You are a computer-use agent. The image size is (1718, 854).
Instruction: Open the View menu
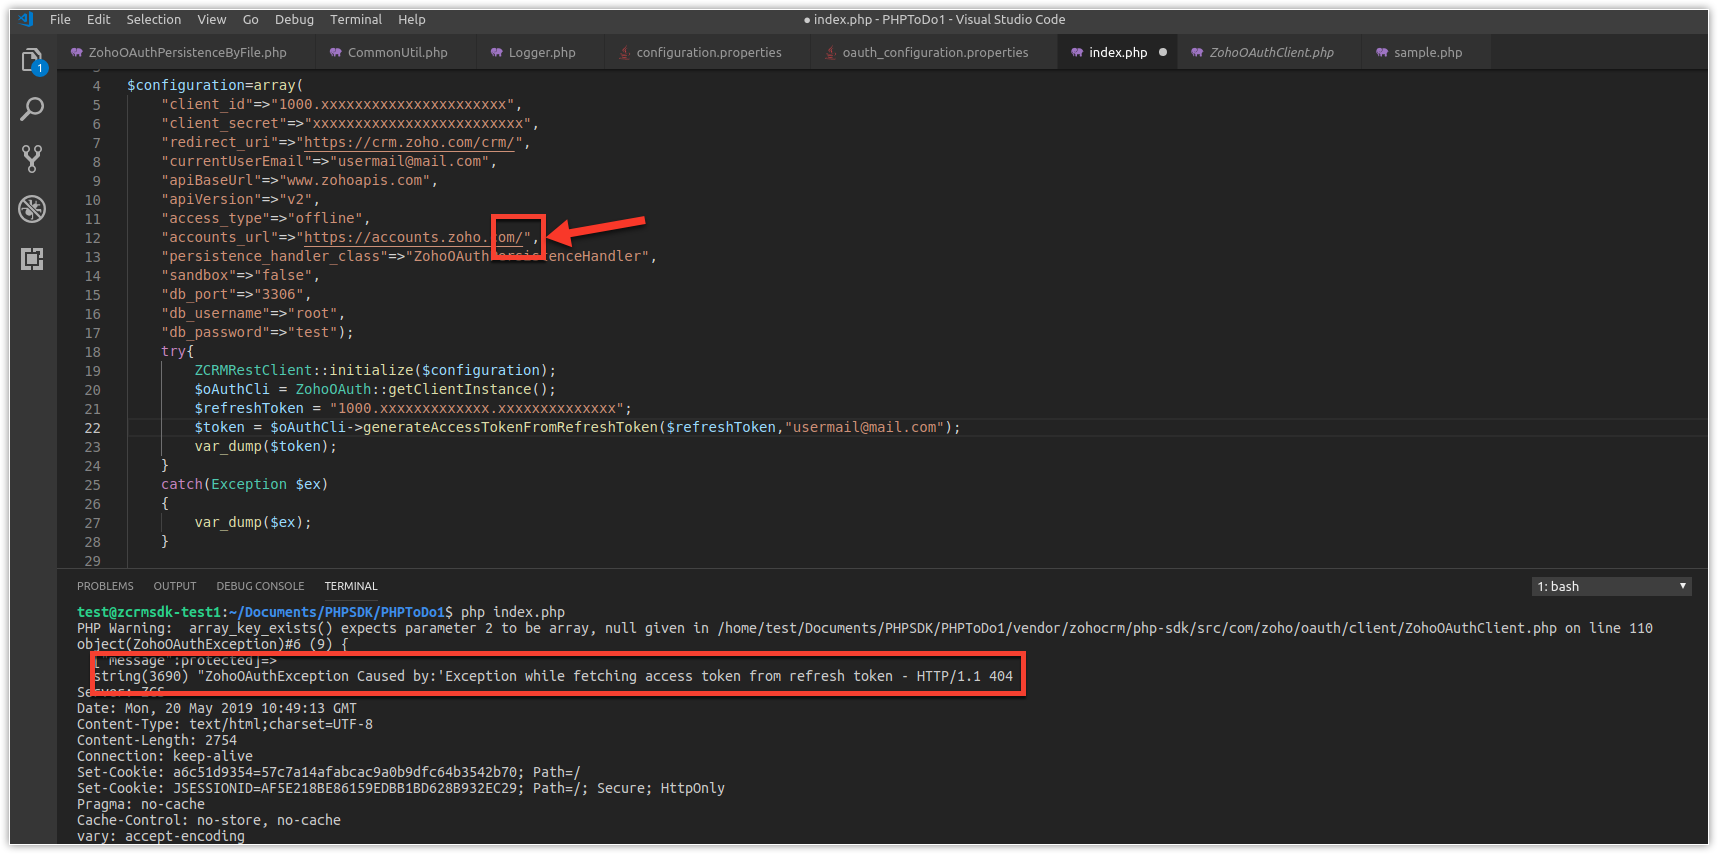pos(212,19)
